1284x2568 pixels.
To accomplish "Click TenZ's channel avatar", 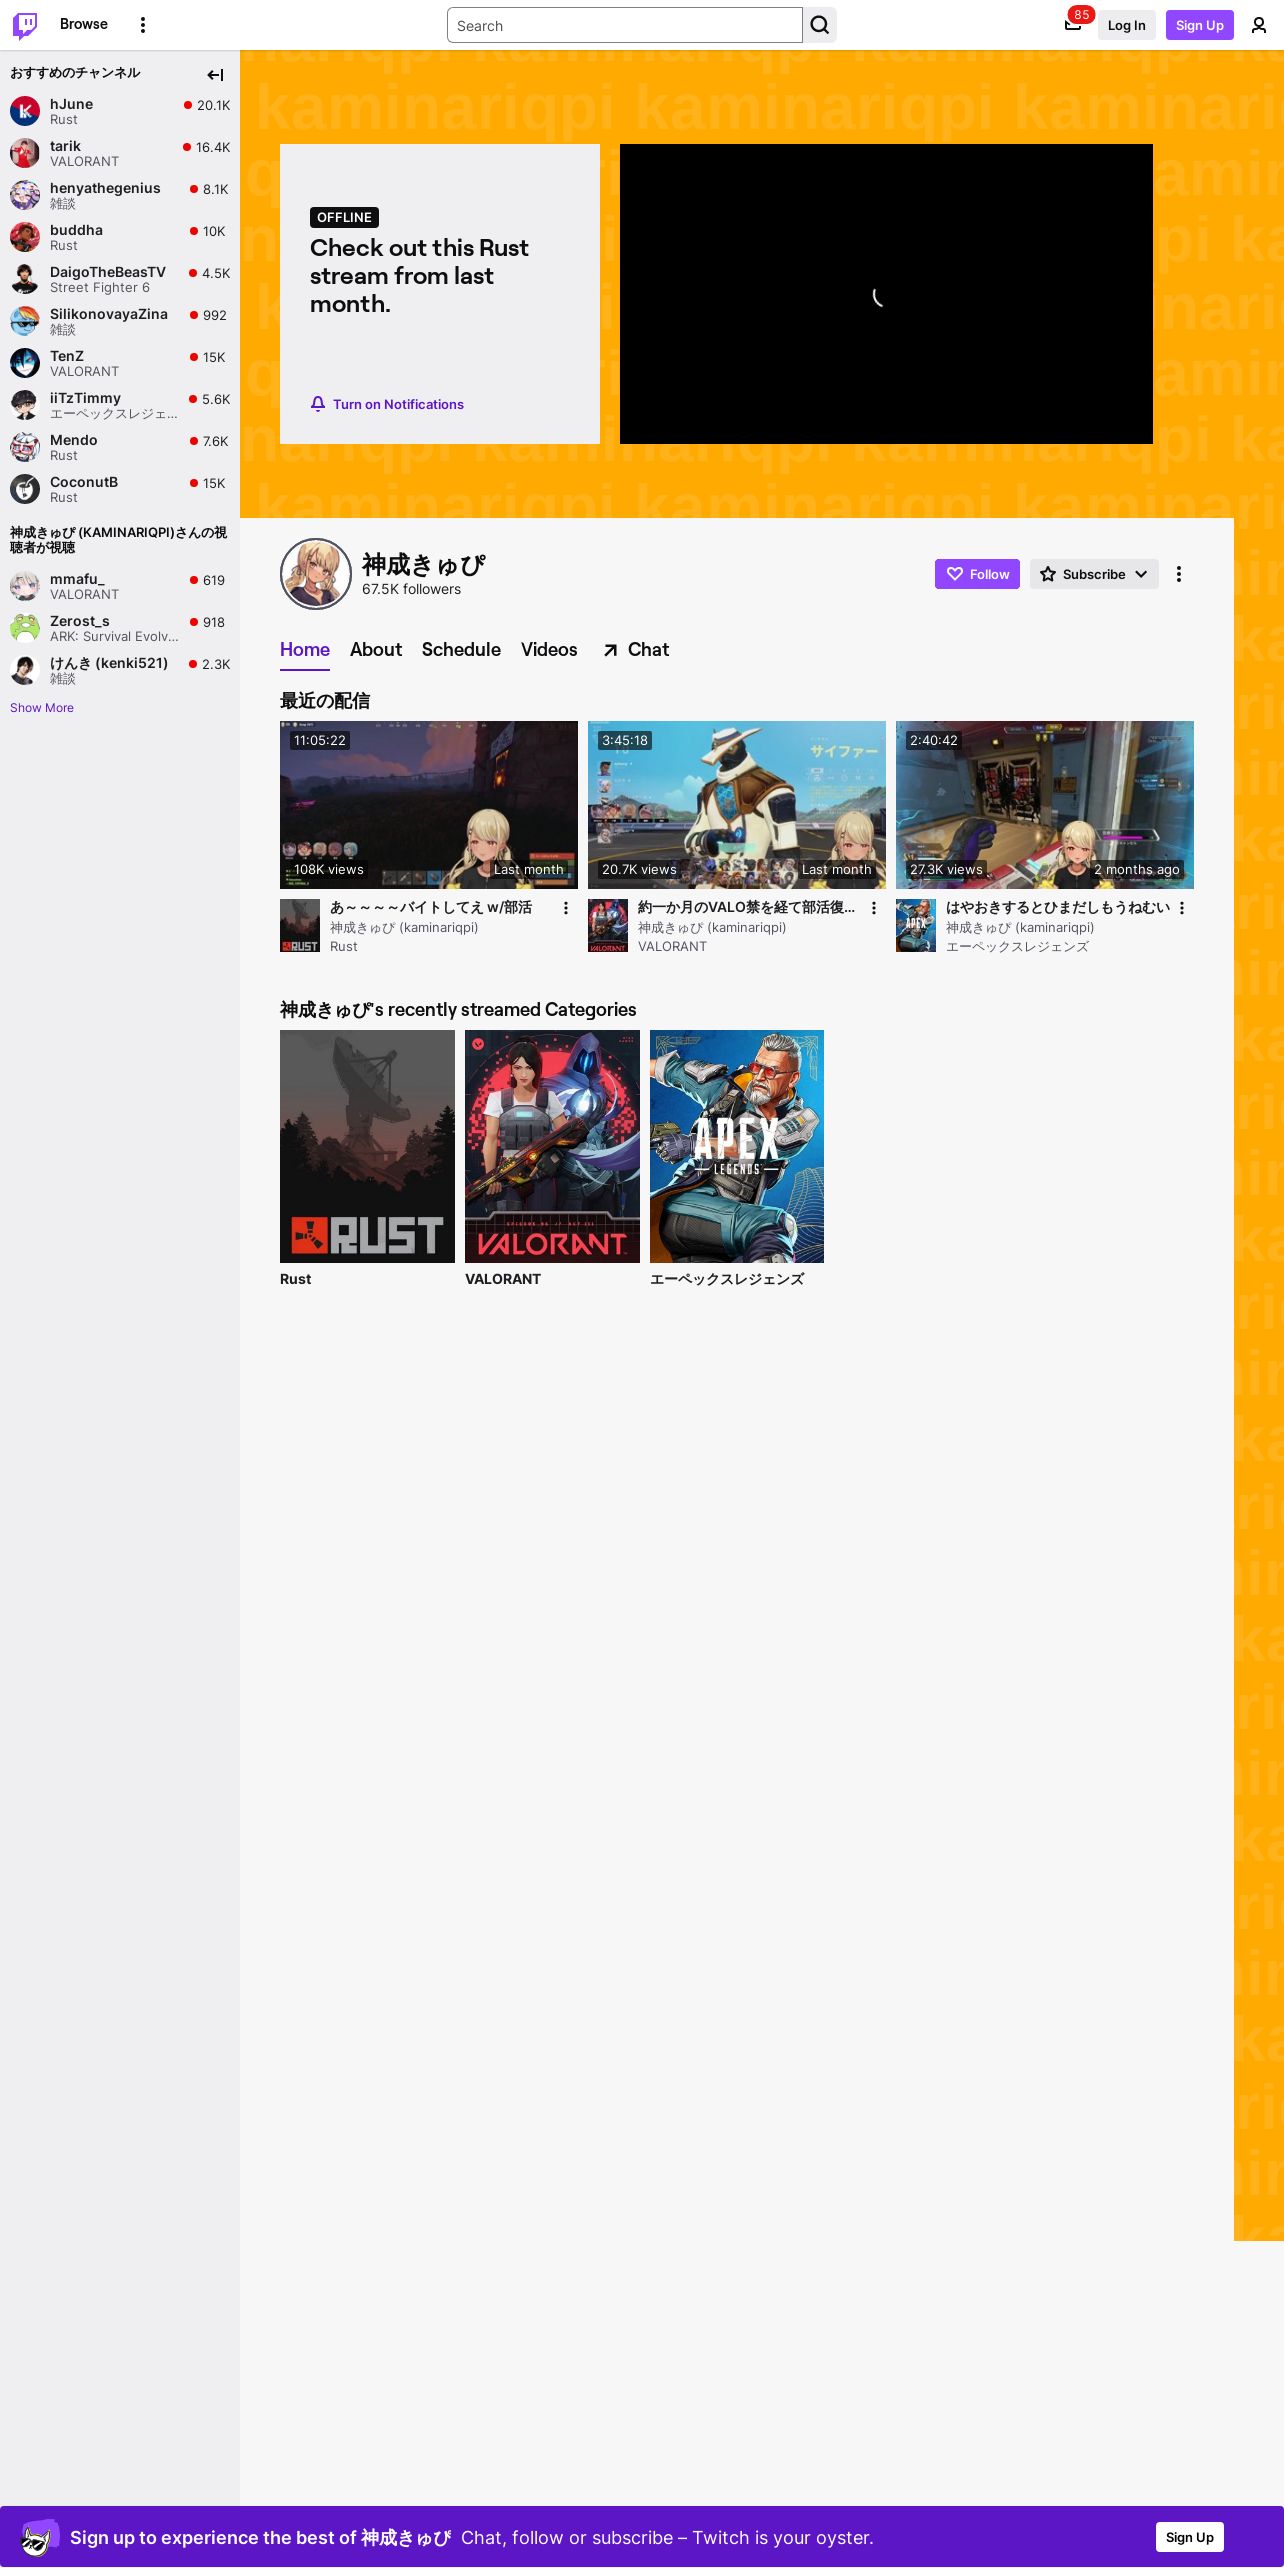I will pyautogui.click(x=25, y=363).
